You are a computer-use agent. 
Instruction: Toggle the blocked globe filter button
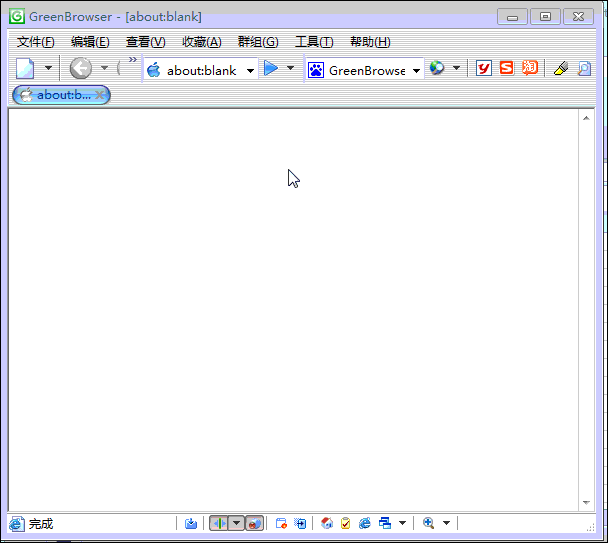(254, 523)
